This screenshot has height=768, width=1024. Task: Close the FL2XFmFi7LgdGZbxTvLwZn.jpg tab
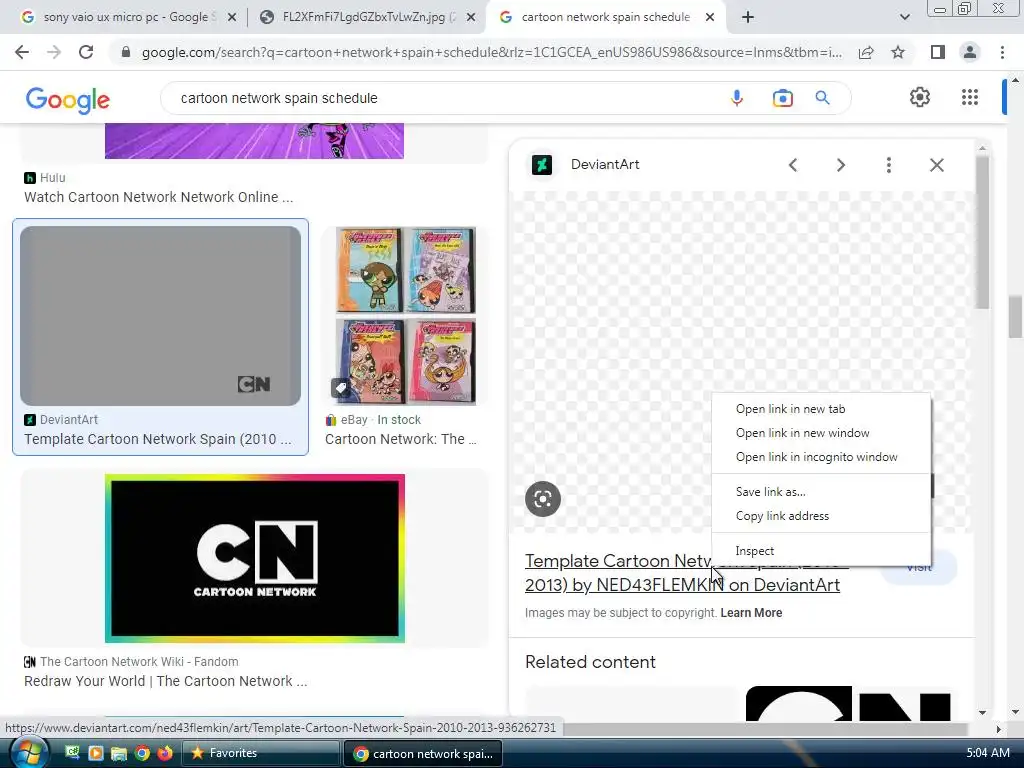tap(470, 18)
